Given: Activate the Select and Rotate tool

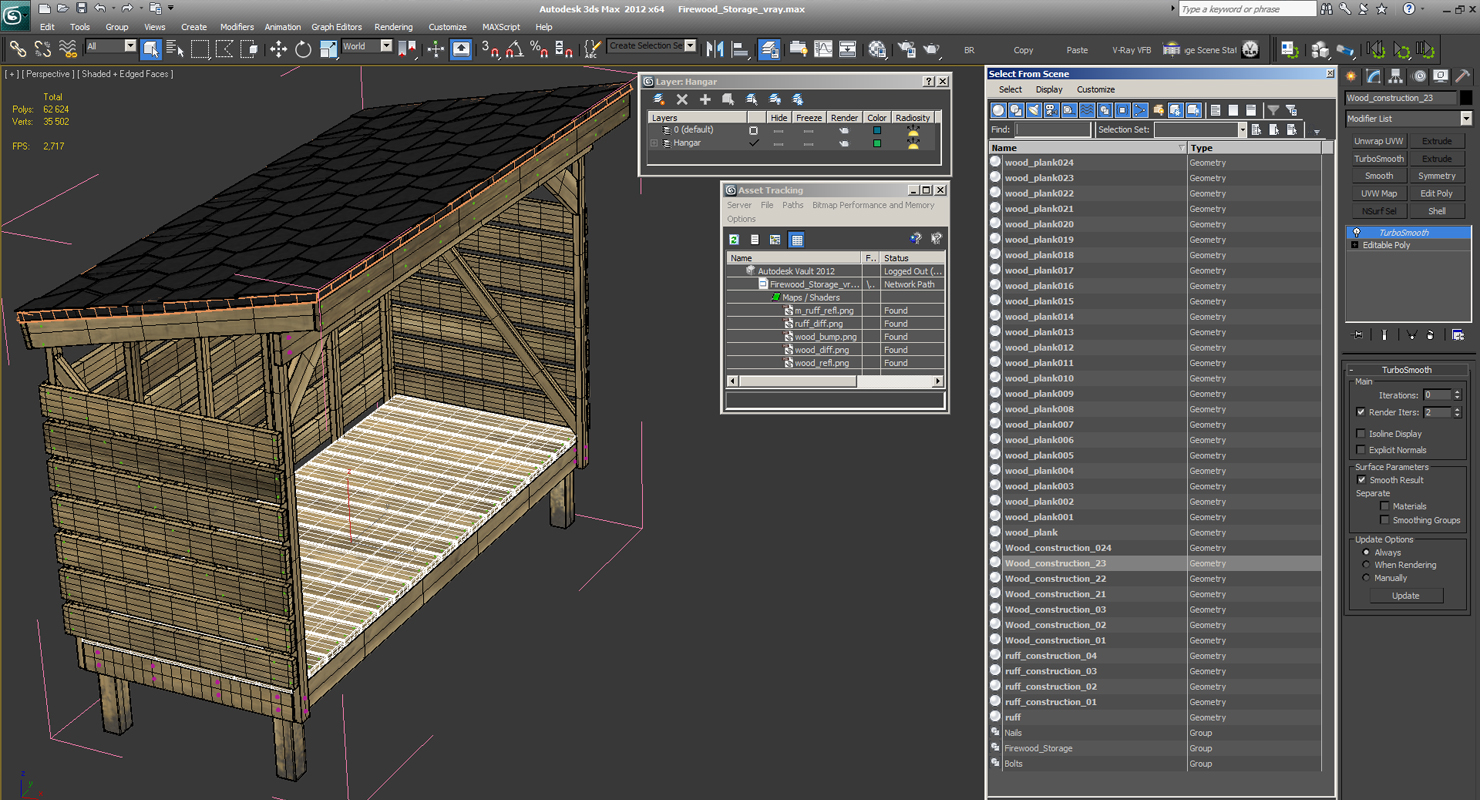Looking at the screenshot, I should tap(303, 48).
